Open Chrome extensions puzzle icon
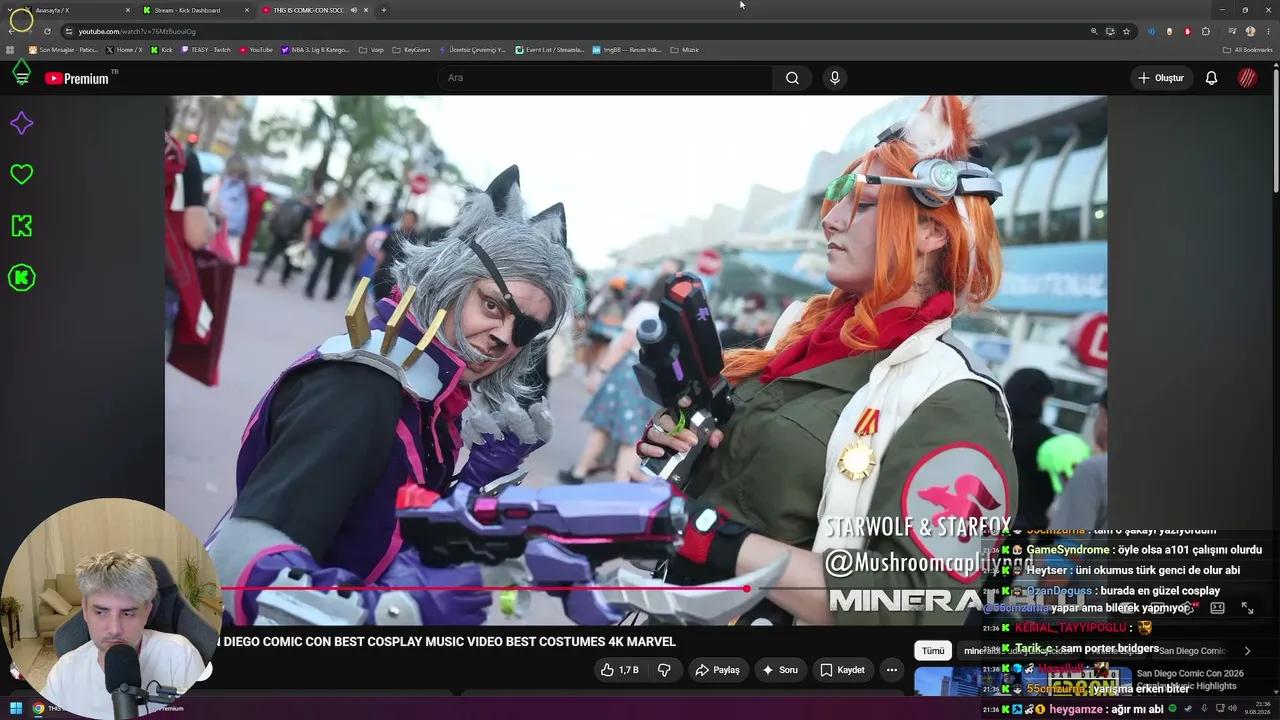This screenshot has height=720, width=1280. coord(1206,31)
